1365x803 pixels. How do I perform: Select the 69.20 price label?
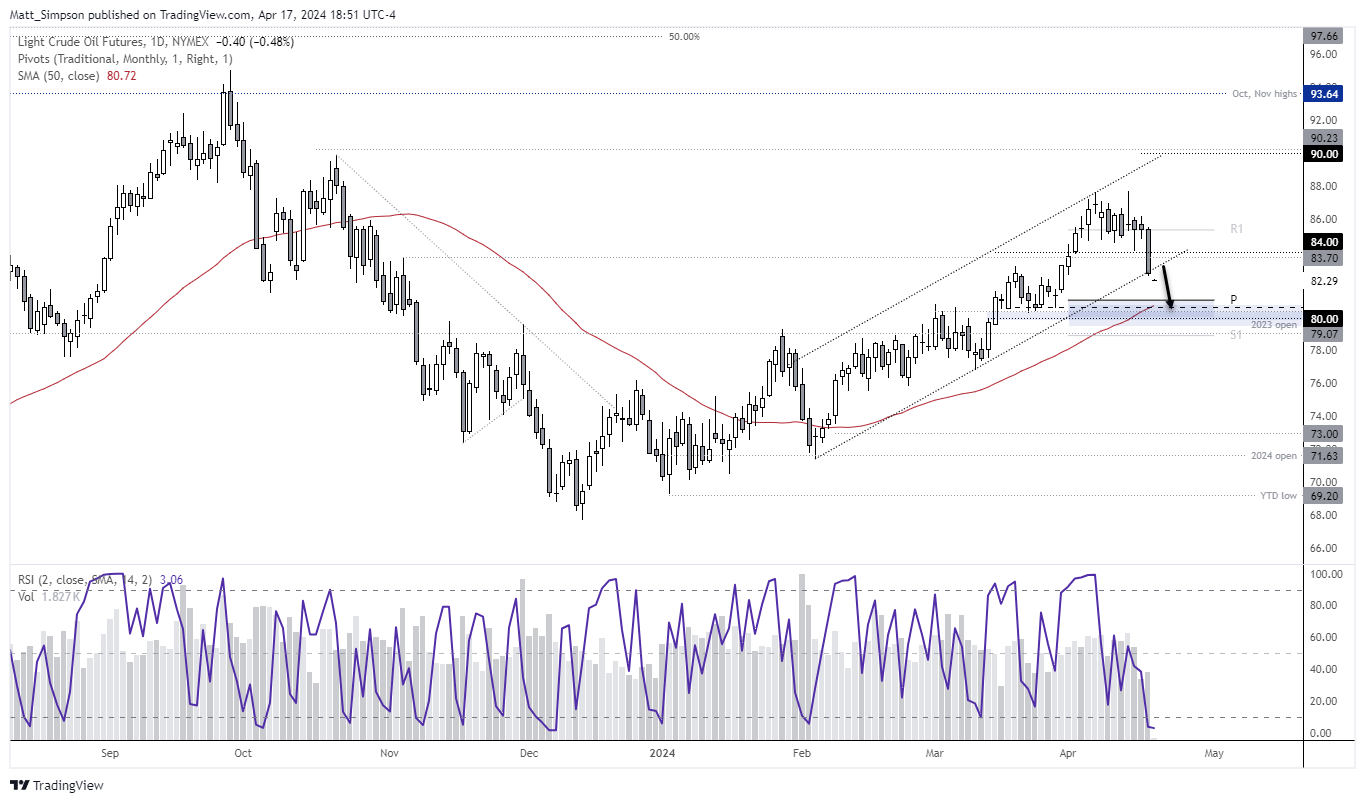pyautogui.click(x=1326, y=495)
